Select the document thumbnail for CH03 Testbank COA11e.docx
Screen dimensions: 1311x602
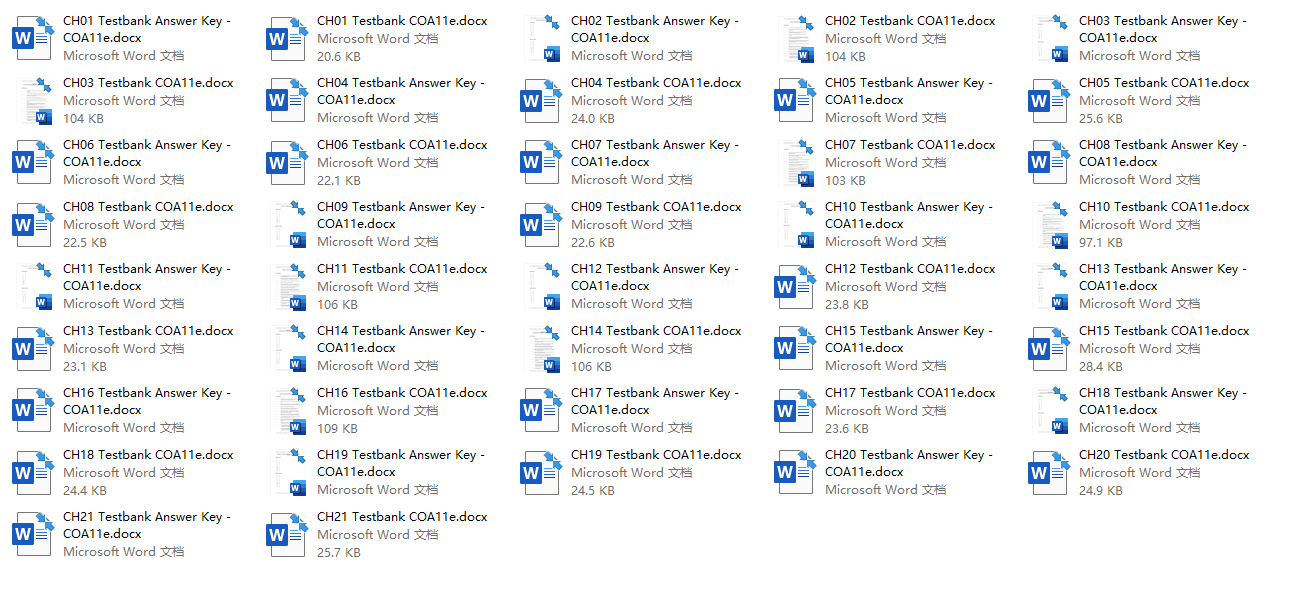tap(35, 100)
